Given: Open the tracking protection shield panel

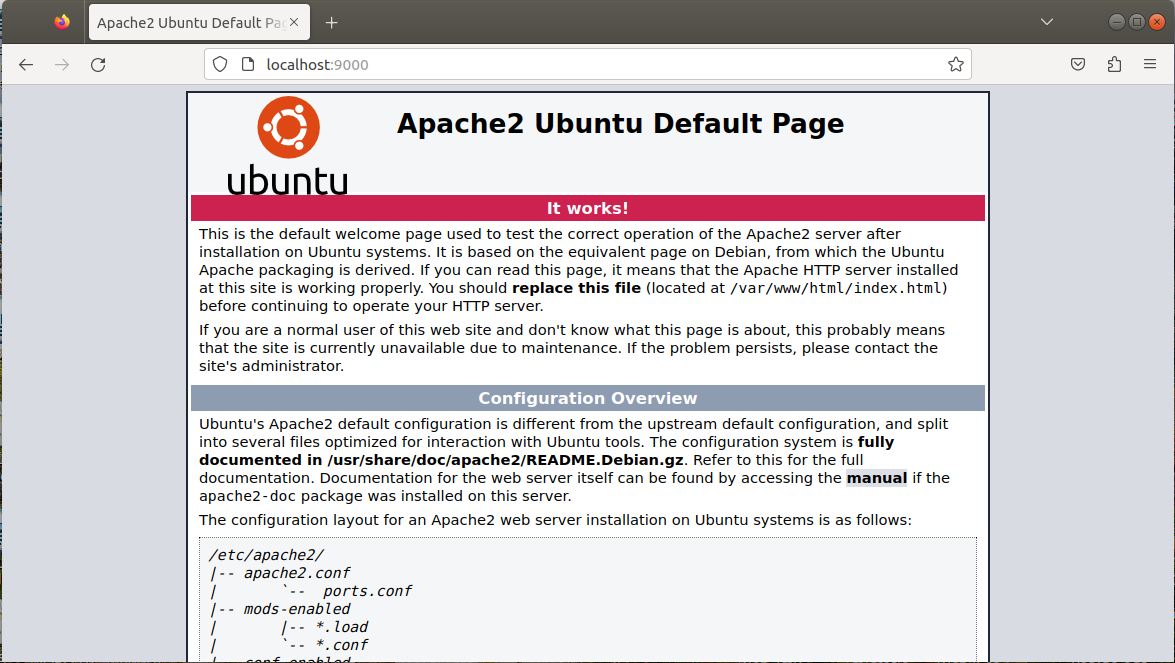Looking at the screenshot, I should pyautogui.click(x=221, y=65).
